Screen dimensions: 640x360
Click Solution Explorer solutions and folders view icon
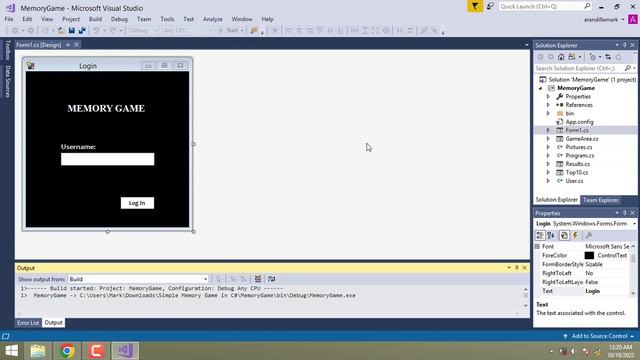572,57
